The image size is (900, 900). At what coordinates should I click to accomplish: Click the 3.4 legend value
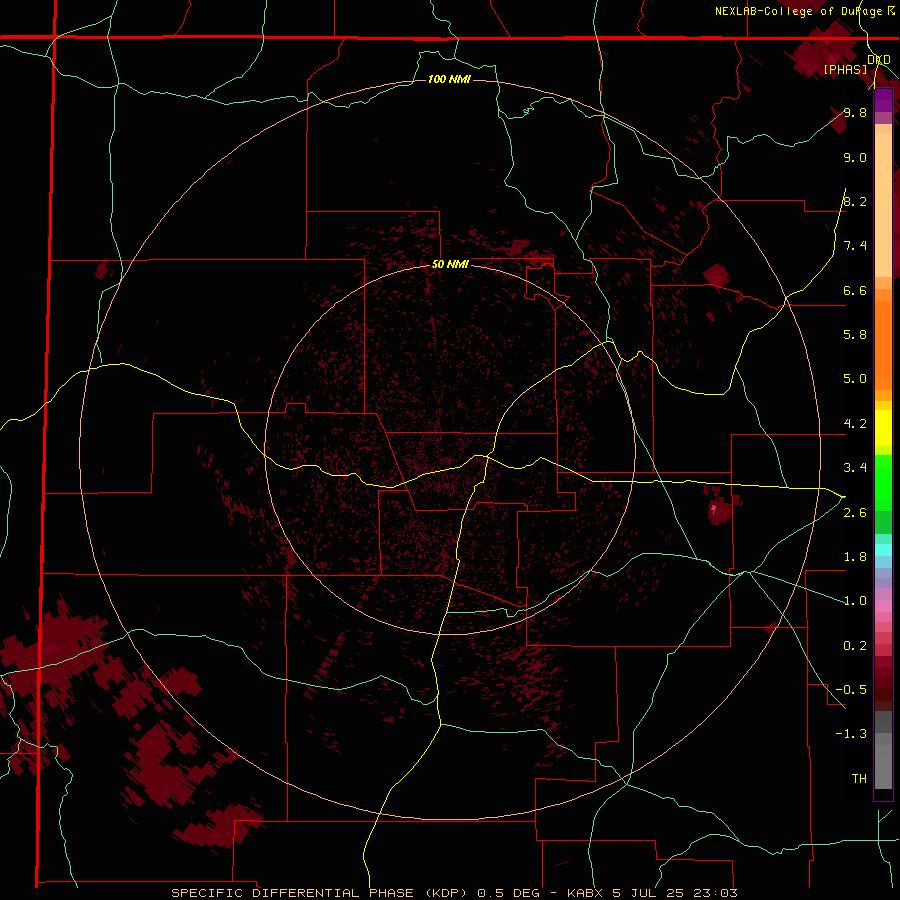pyautogui.click(x=855, y=468)
